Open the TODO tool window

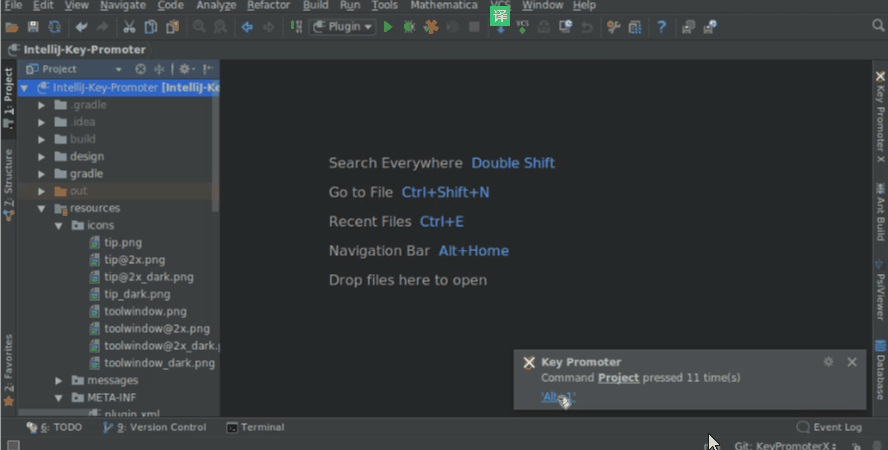click(54, 427)
